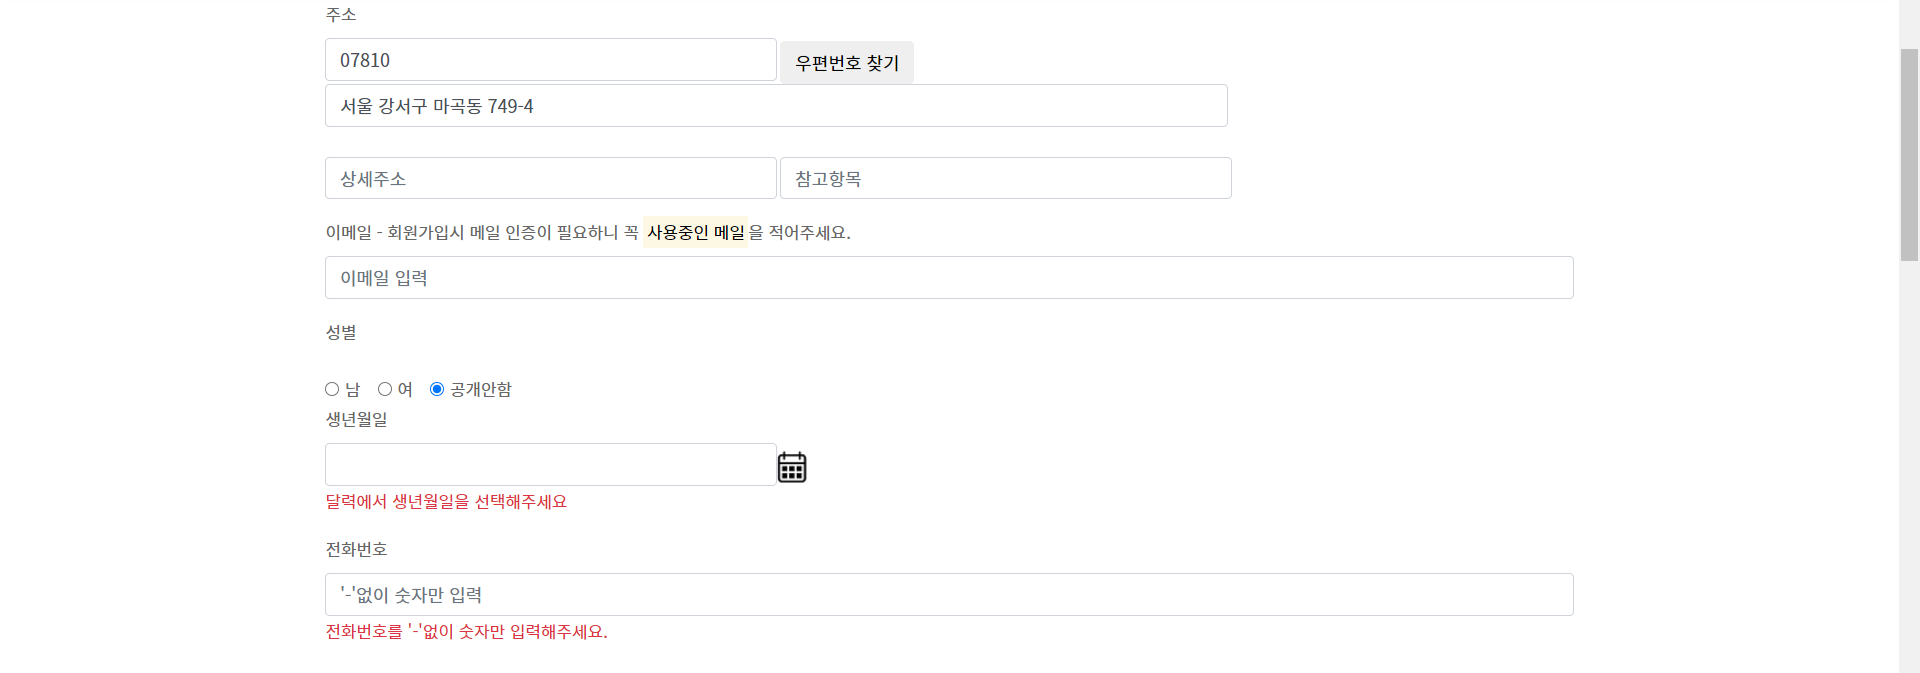Click the red 달력에서 생년월일을 선택해주세요 message
1920x673 pixels.
coord(446,501)
